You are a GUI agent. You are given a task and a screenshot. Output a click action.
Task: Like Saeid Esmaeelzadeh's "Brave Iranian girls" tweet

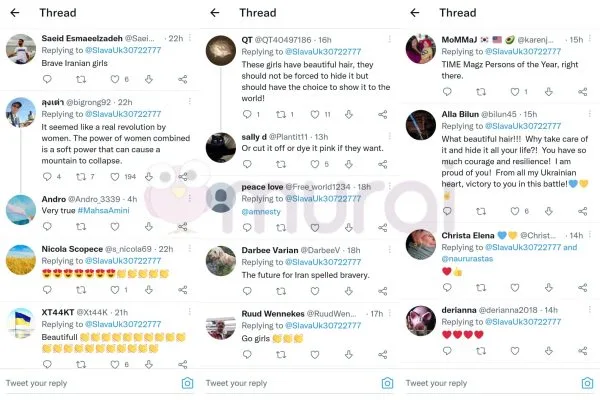(115, 79)
